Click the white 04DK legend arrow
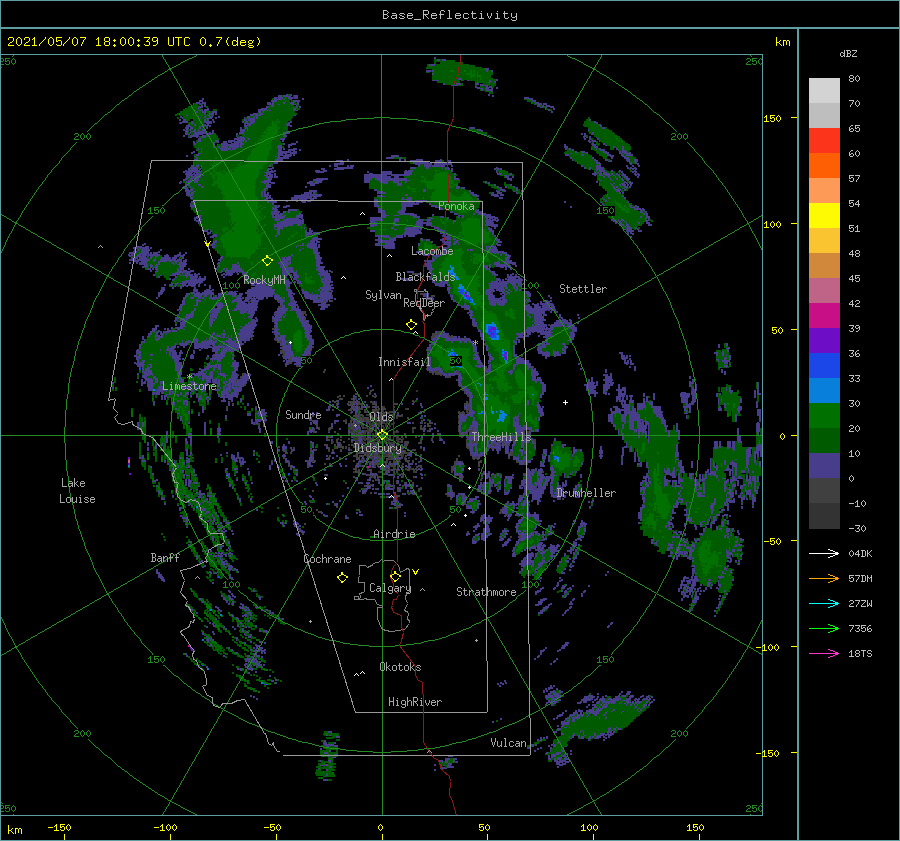The width and height of the screenshot is (900, 841). [x=824, y=553]
